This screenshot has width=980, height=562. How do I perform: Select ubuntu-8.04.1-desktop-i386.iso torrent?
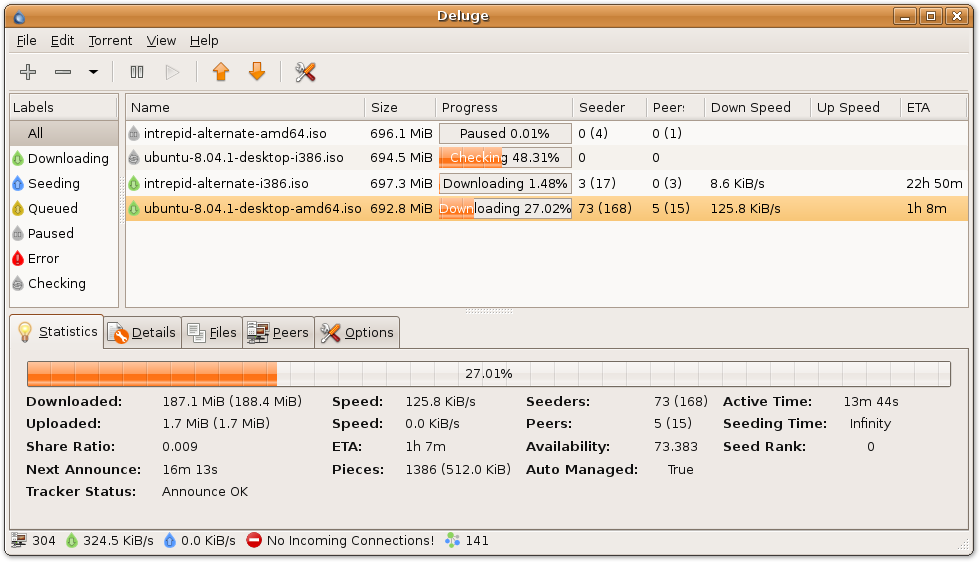547,158
